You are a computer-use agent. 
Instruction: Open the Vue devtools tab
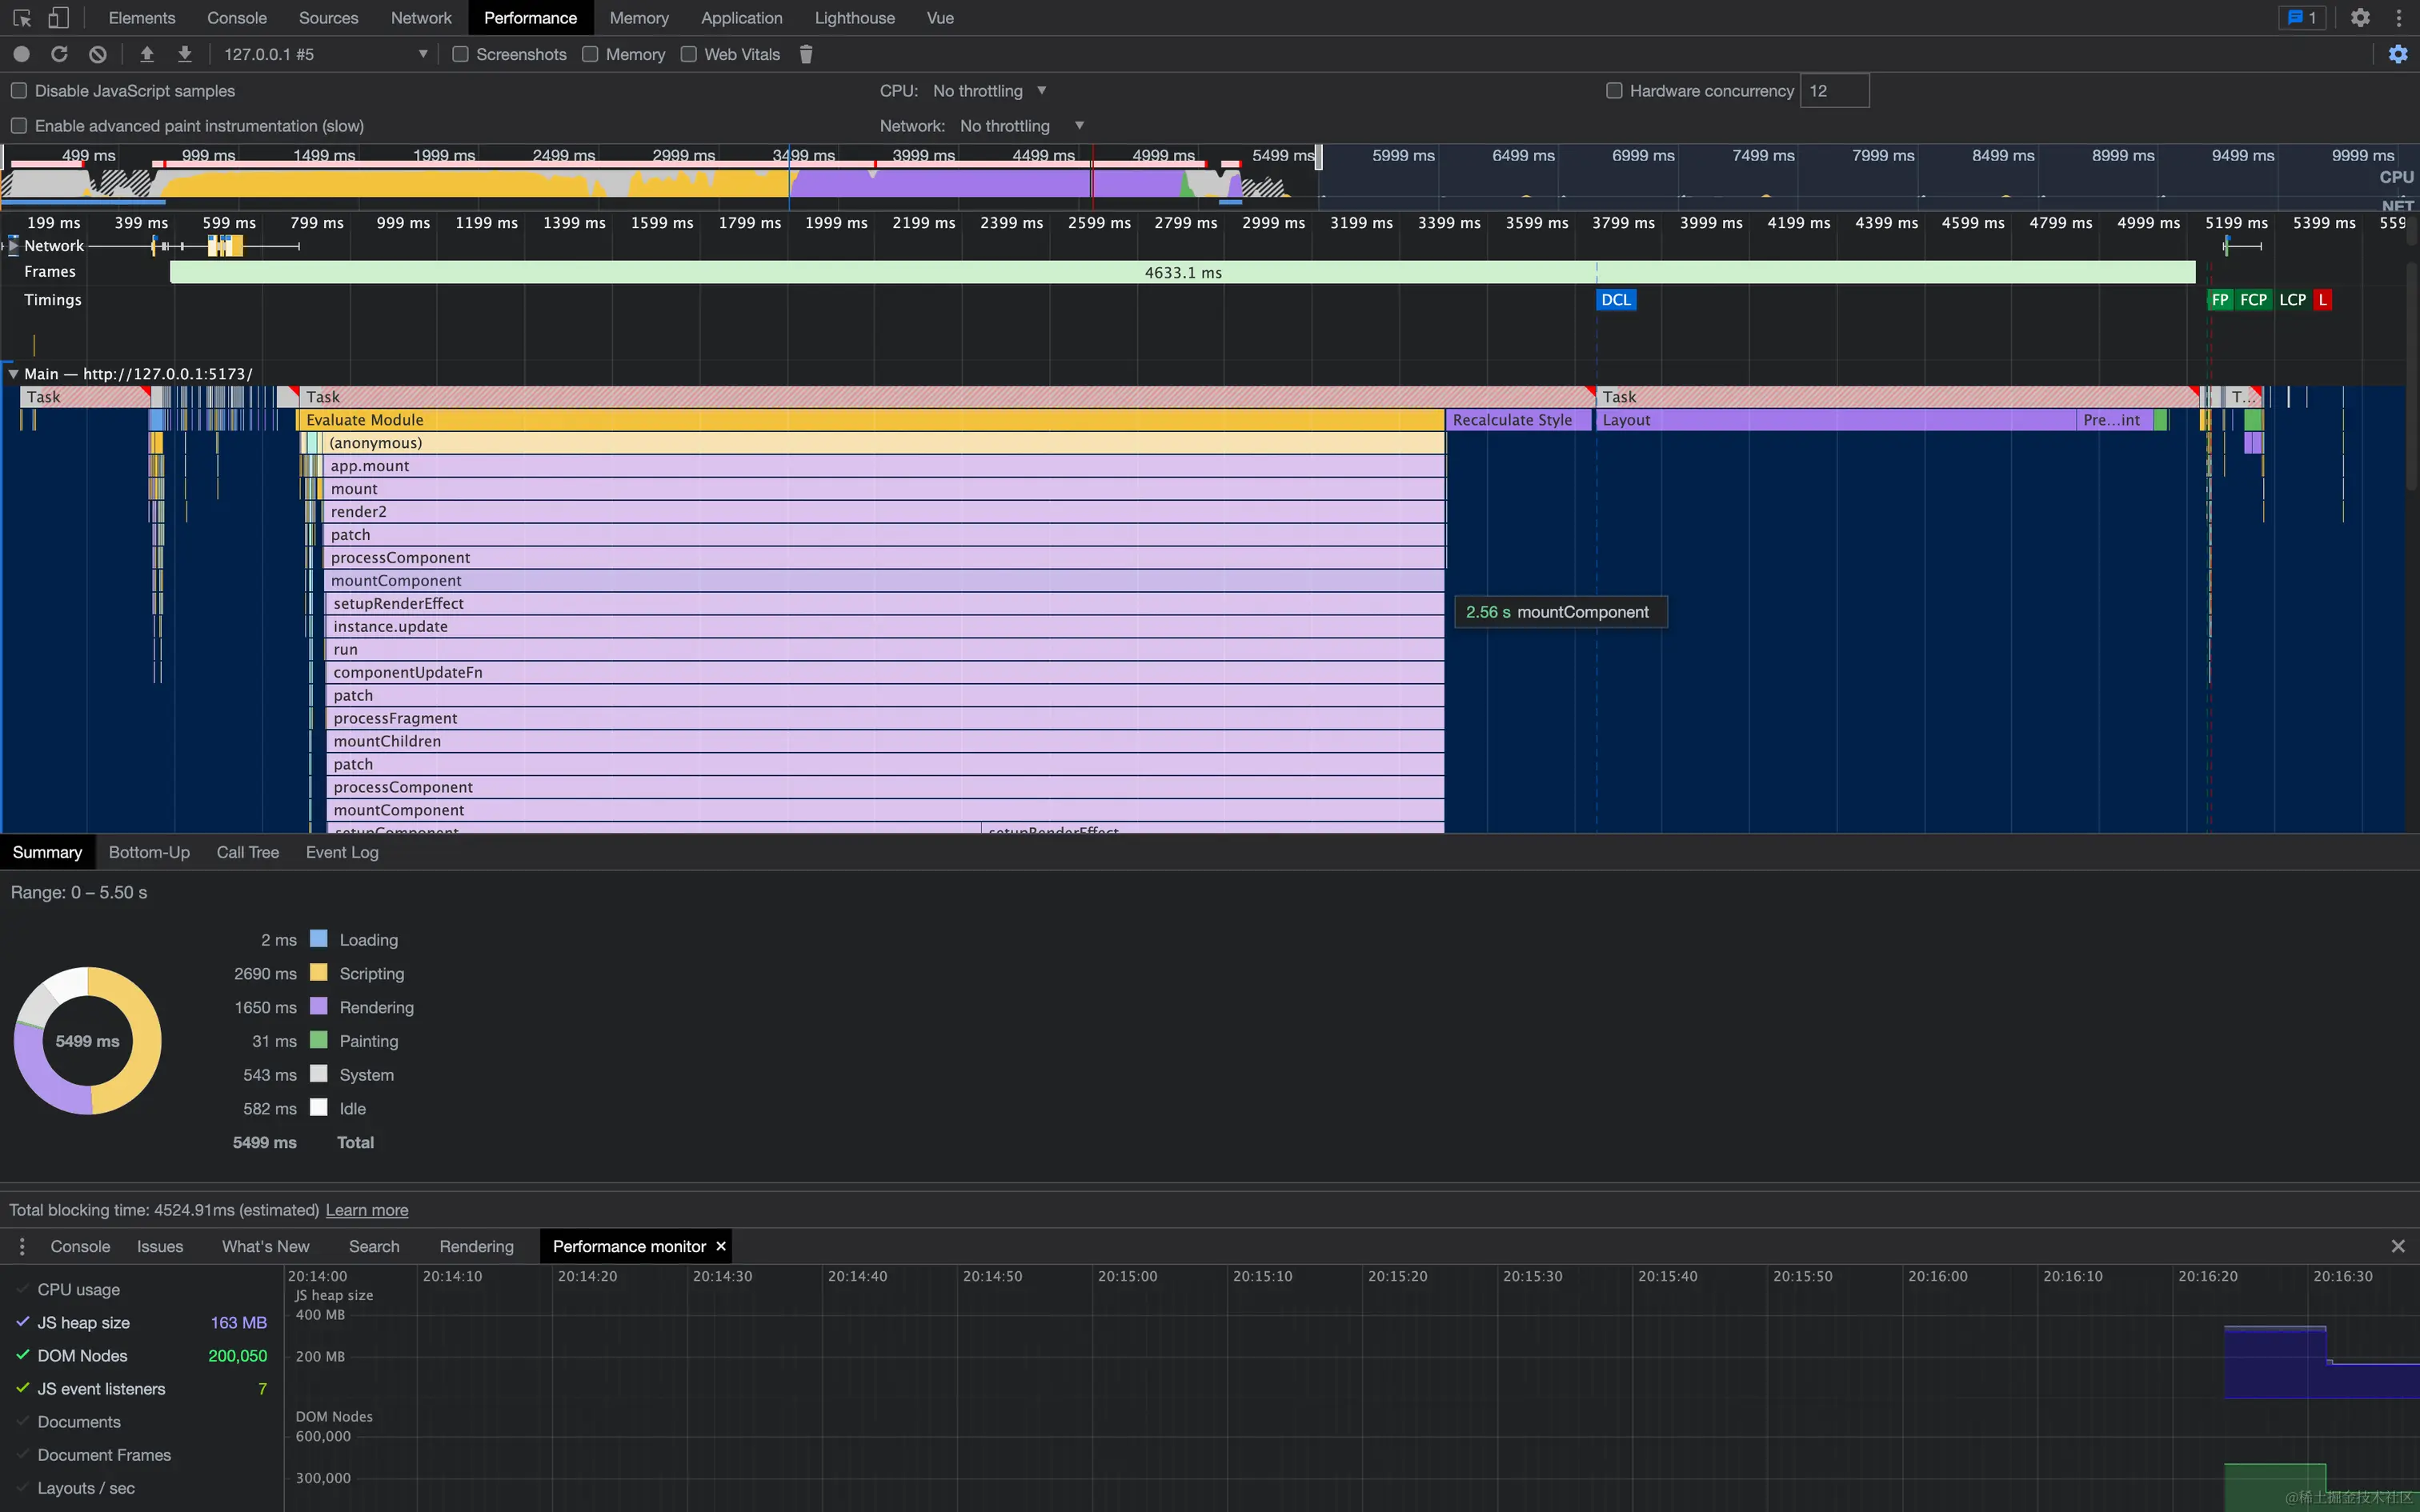(940, 18)
